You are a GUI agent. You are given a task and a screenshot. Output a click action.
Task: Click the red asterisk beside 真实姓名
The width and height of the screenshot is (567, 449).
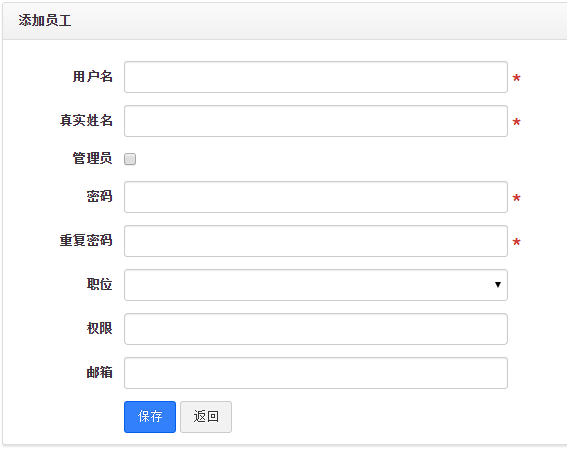click(516, 122)
